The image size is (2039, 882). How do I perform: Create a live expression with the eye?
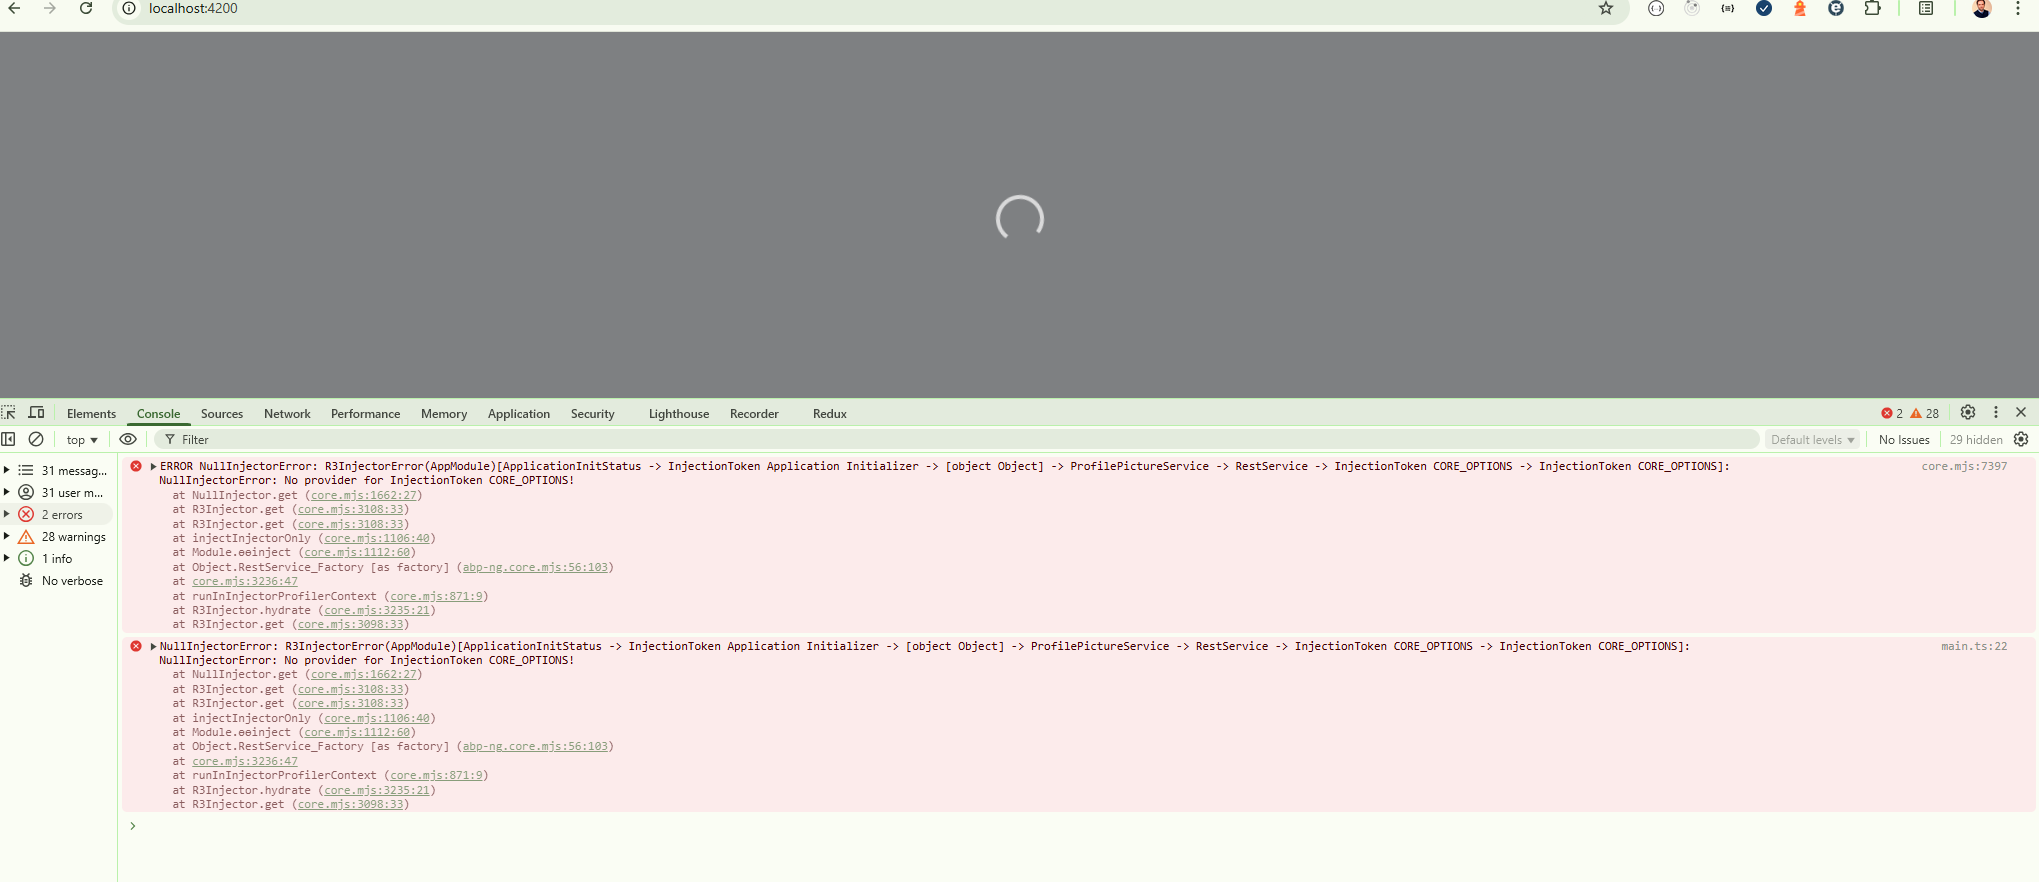click(x=128, y=439)
